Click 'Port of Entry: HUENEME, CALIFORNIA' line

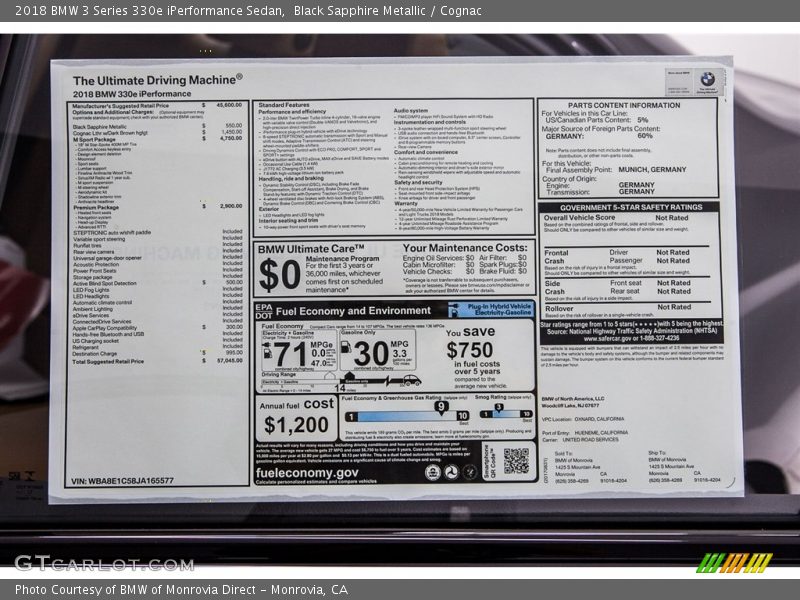tap(585, 433)
